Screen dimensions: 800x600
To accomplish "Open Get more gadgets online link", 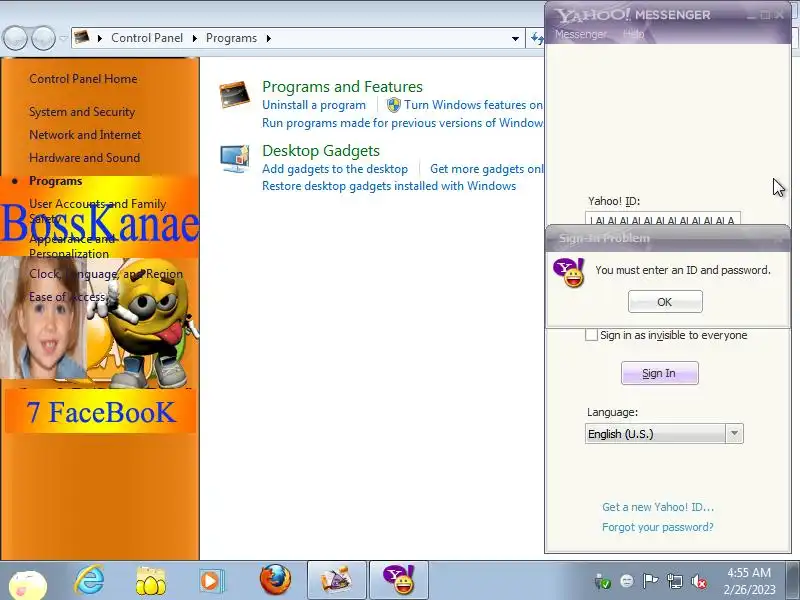I will pos(487,169).
